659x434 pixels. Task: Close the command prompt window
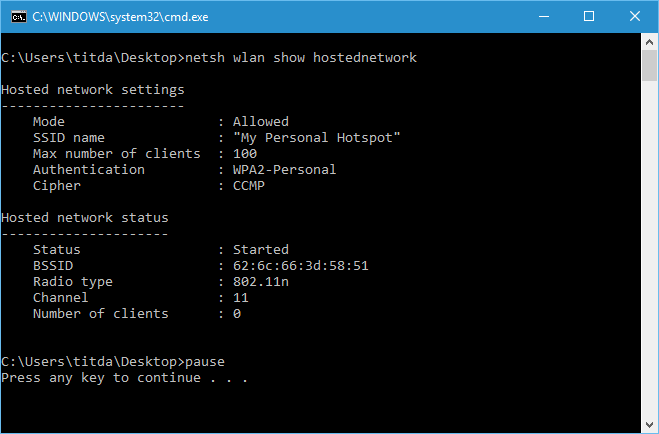[635, 17]
